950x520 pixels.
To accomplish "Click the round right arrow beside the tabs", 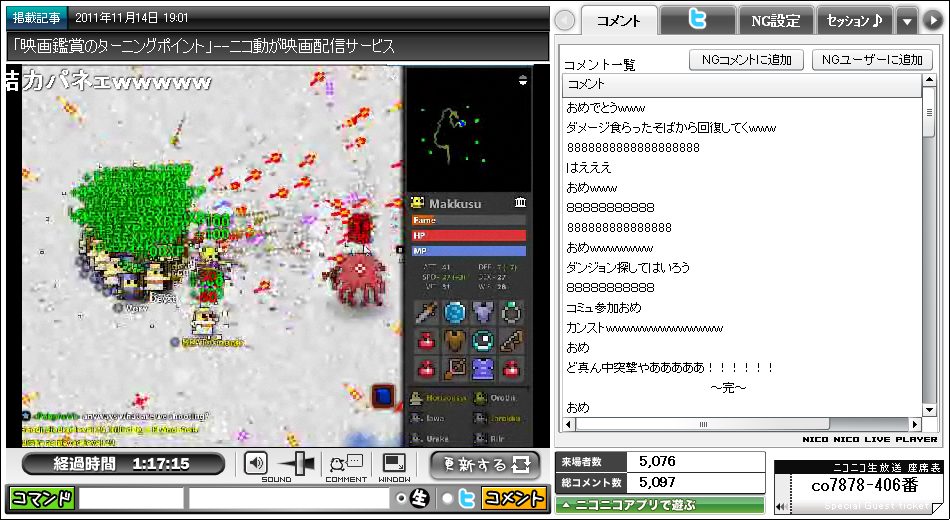I will (932, 21).
